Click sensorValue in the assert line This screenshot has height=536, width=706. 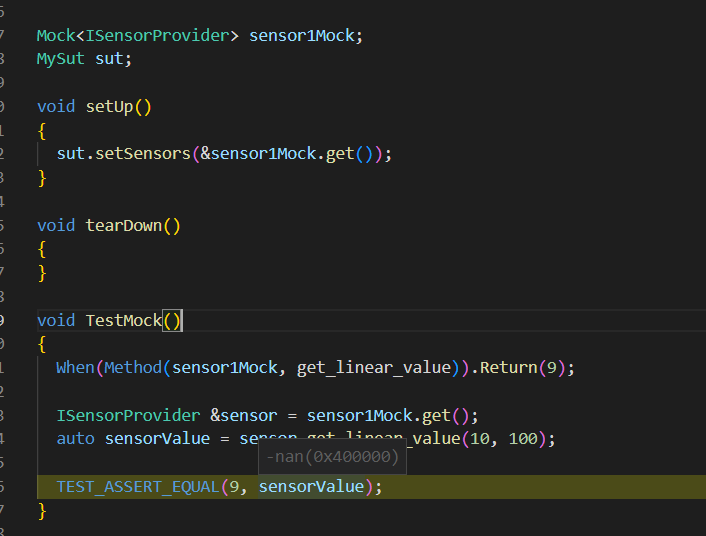click(x=311, y=487)
